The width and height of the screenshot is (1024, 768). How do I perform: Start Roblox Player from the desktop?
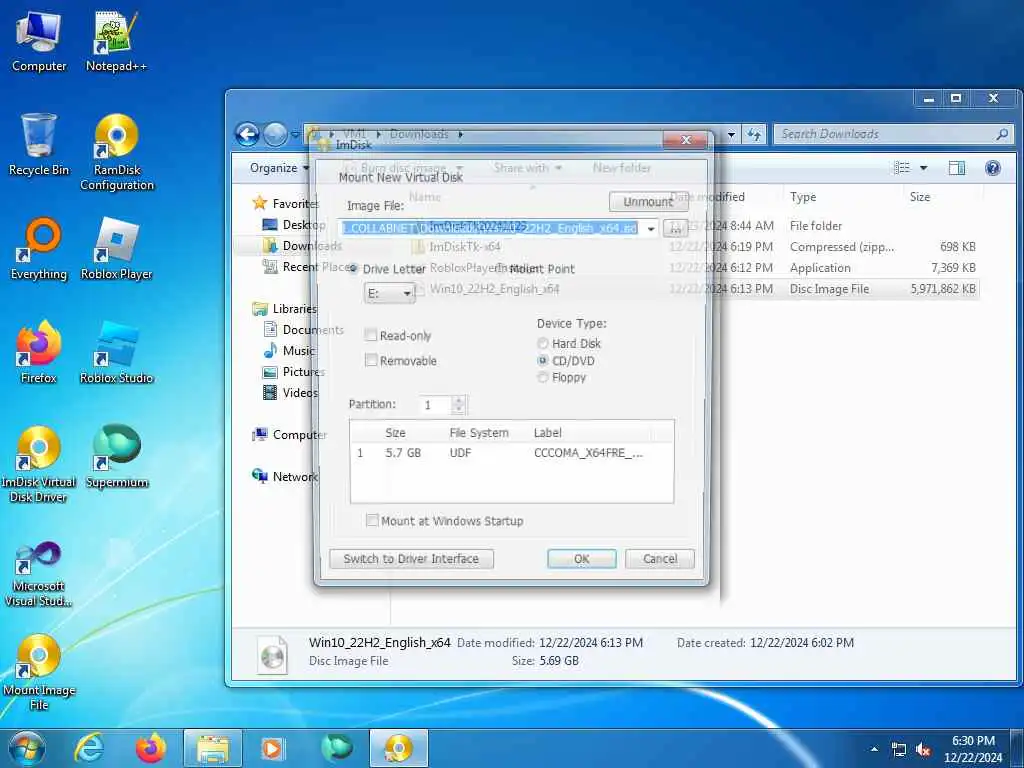click(117, 249)
